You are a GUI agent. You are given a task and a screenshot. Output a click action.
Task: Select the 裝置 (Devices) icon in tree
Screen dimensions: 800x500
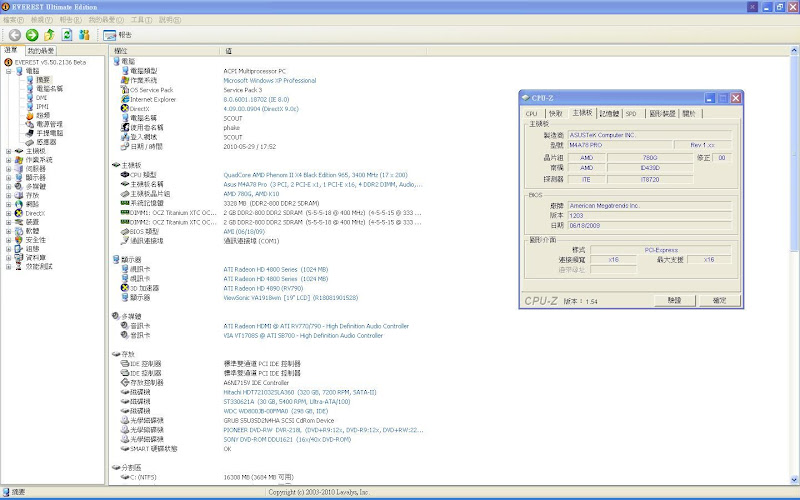(19, 222)
